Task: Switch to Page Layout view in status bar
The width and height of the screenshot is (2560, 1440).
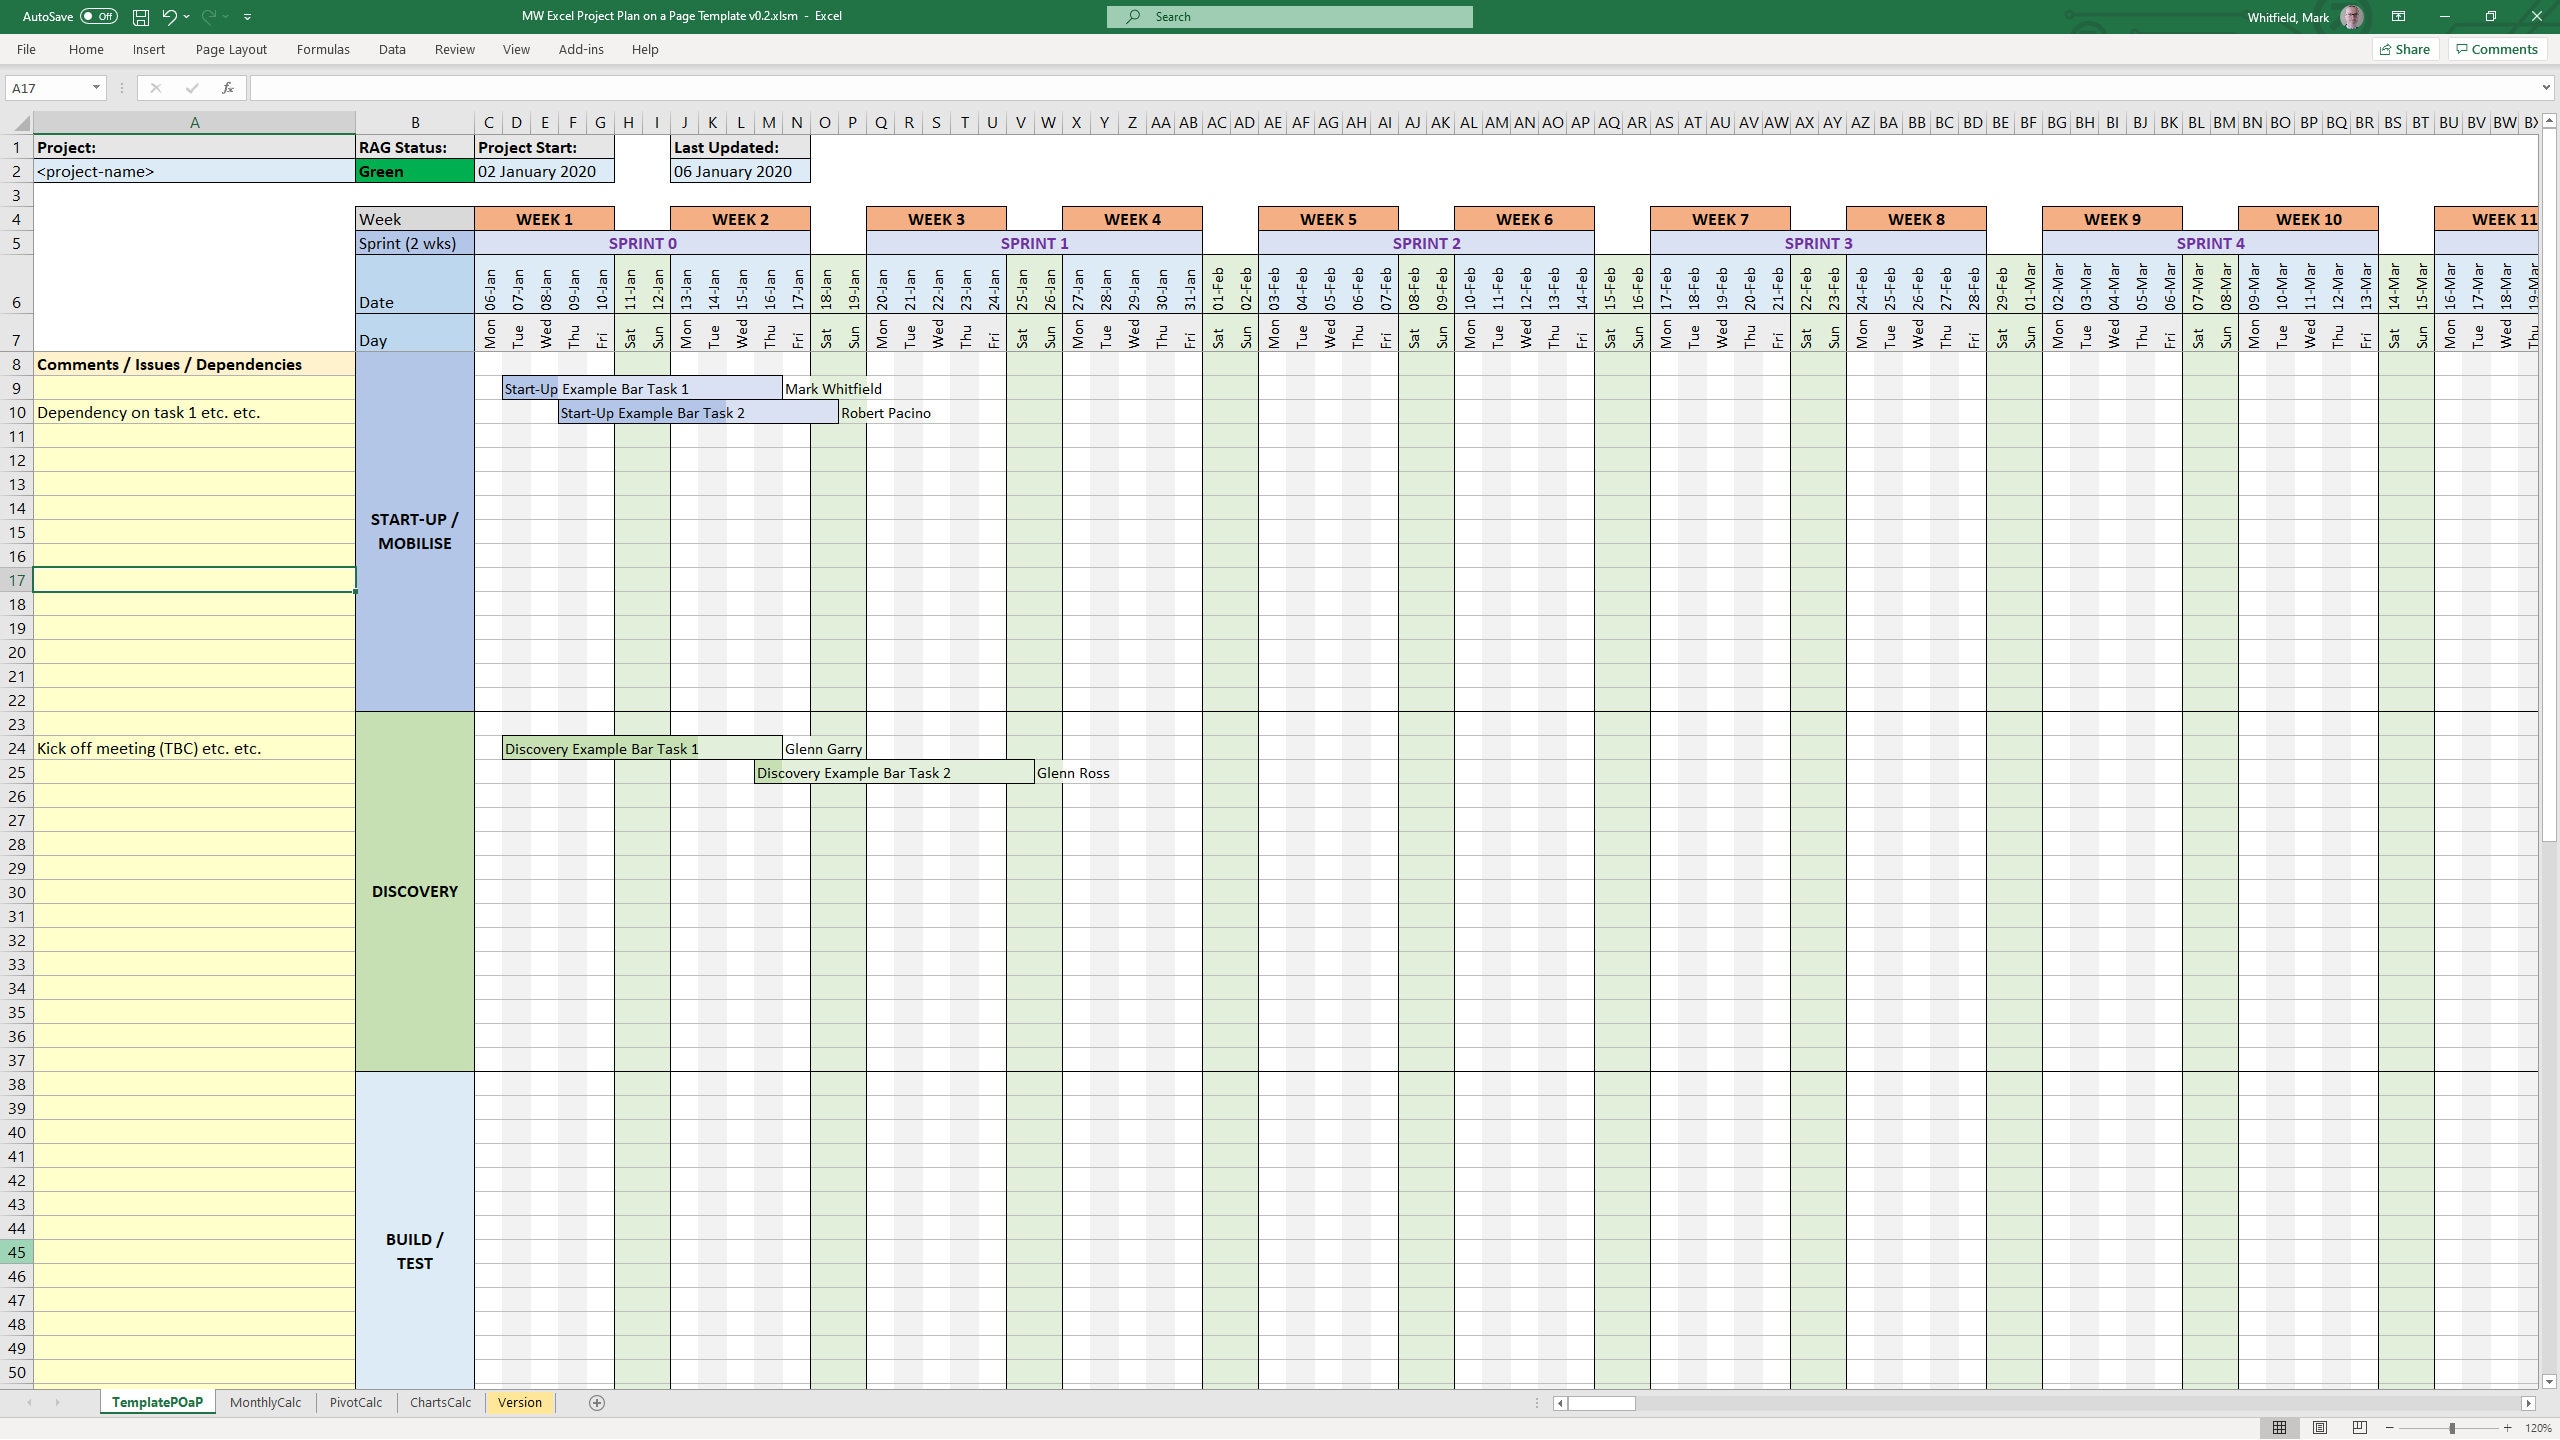Action: coord(2319,1428)
